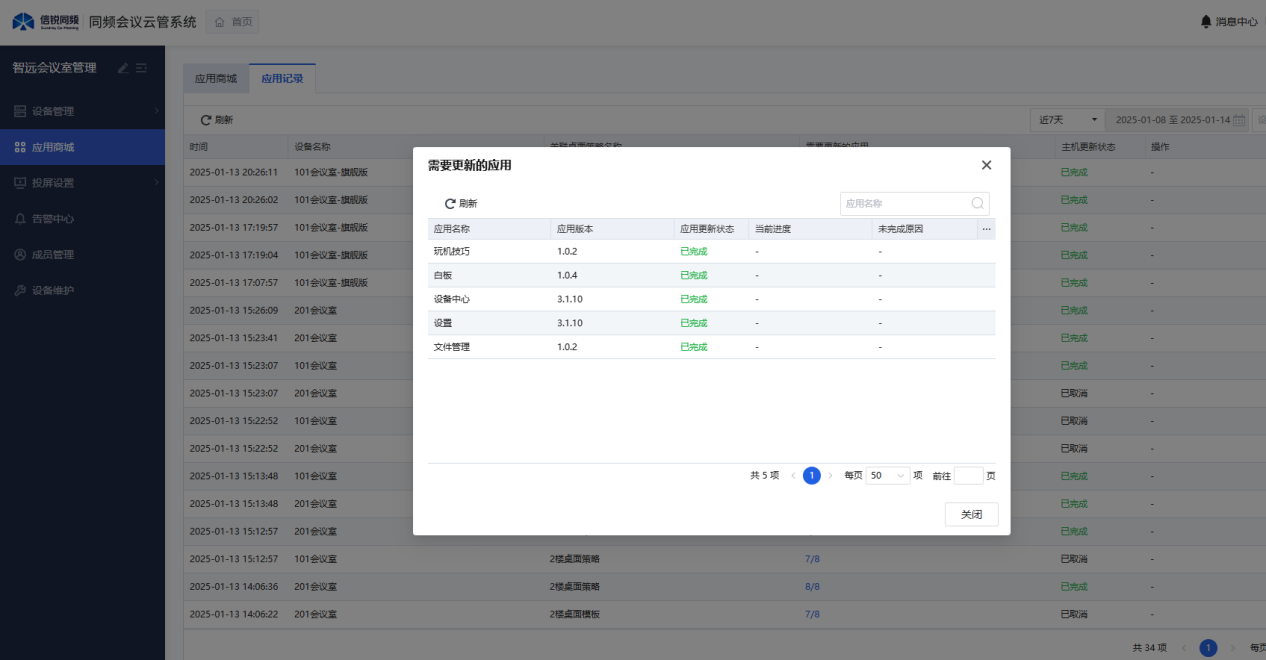Open the 告警中心 sidebar item
1266x660 pixels.
point(52,219)
